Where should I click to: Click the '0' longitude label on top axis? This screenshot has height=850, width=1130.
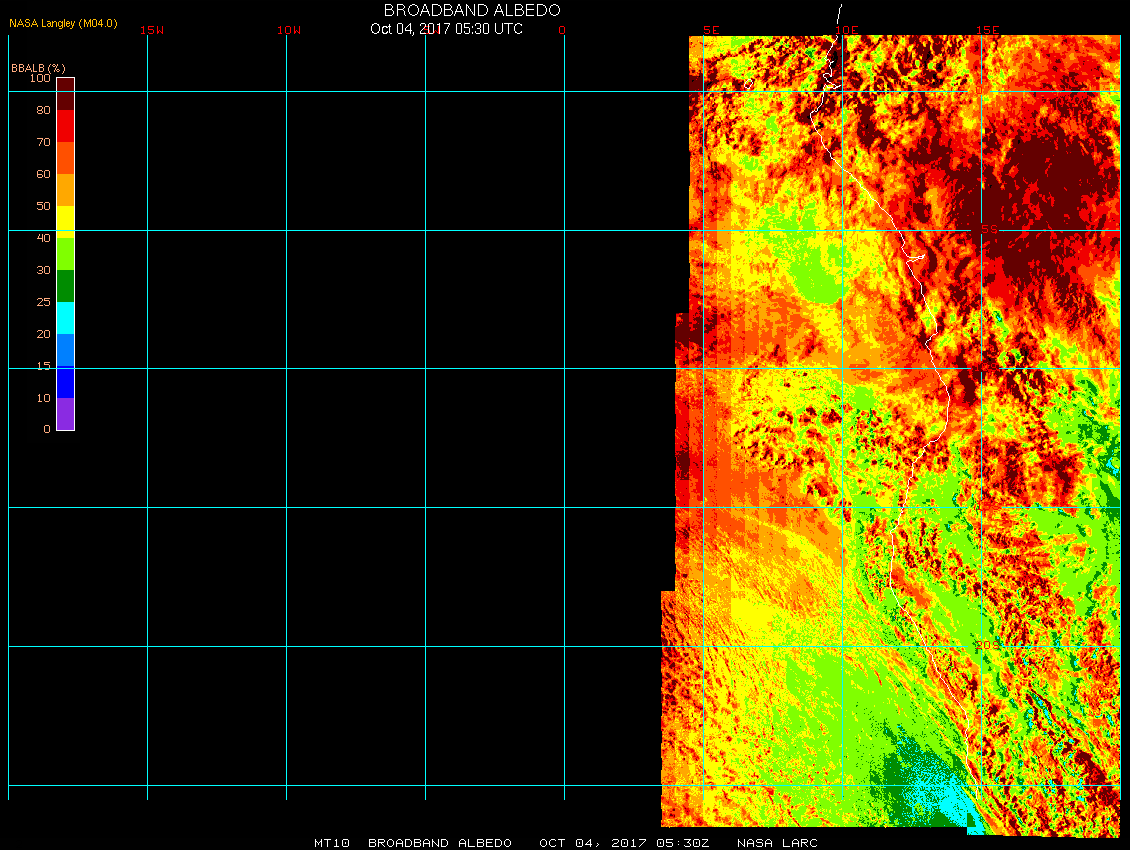(x=562, y=30)
